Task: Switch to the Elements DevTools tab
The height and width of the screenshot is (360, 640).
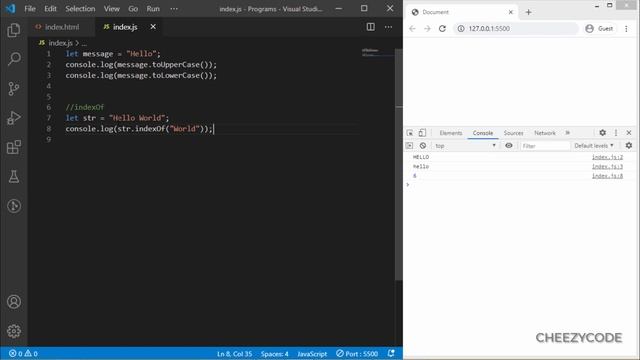Action: pos(451,133)
